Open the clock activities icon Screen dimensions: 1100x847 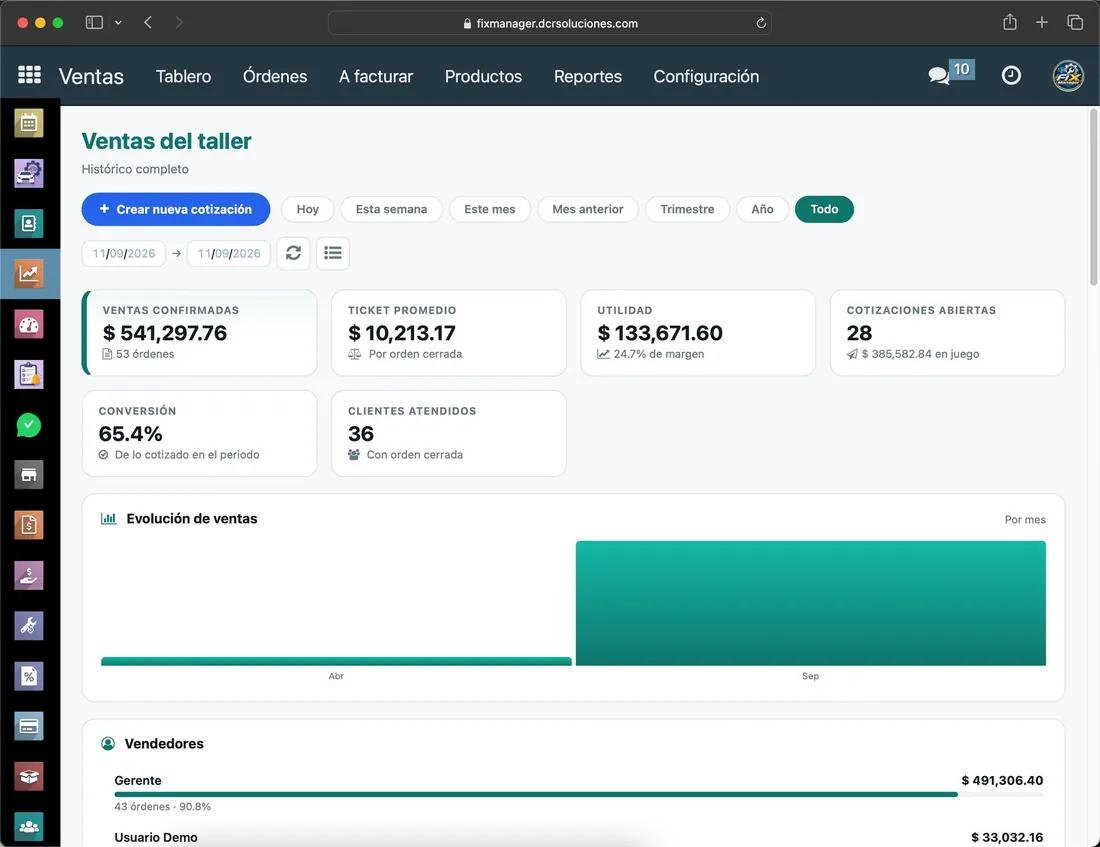[1011, 75]
